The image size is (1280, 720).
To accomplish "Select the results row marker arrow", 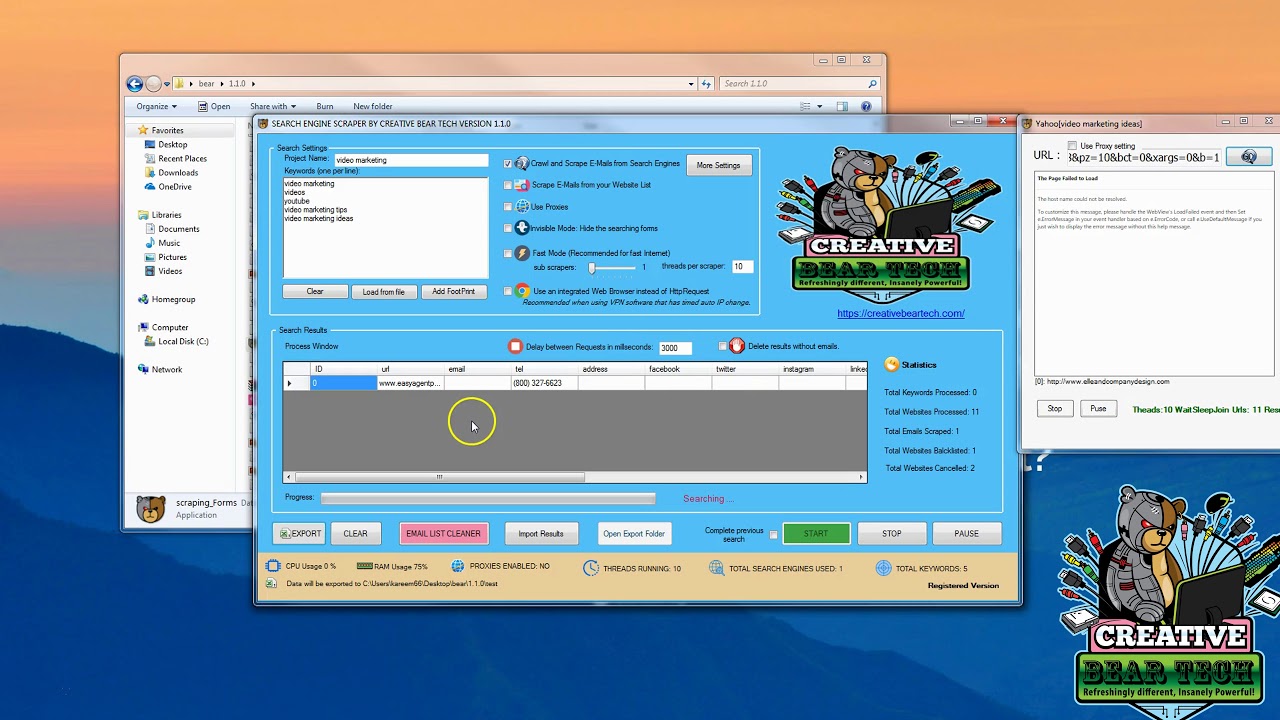I will click(290, 383).
